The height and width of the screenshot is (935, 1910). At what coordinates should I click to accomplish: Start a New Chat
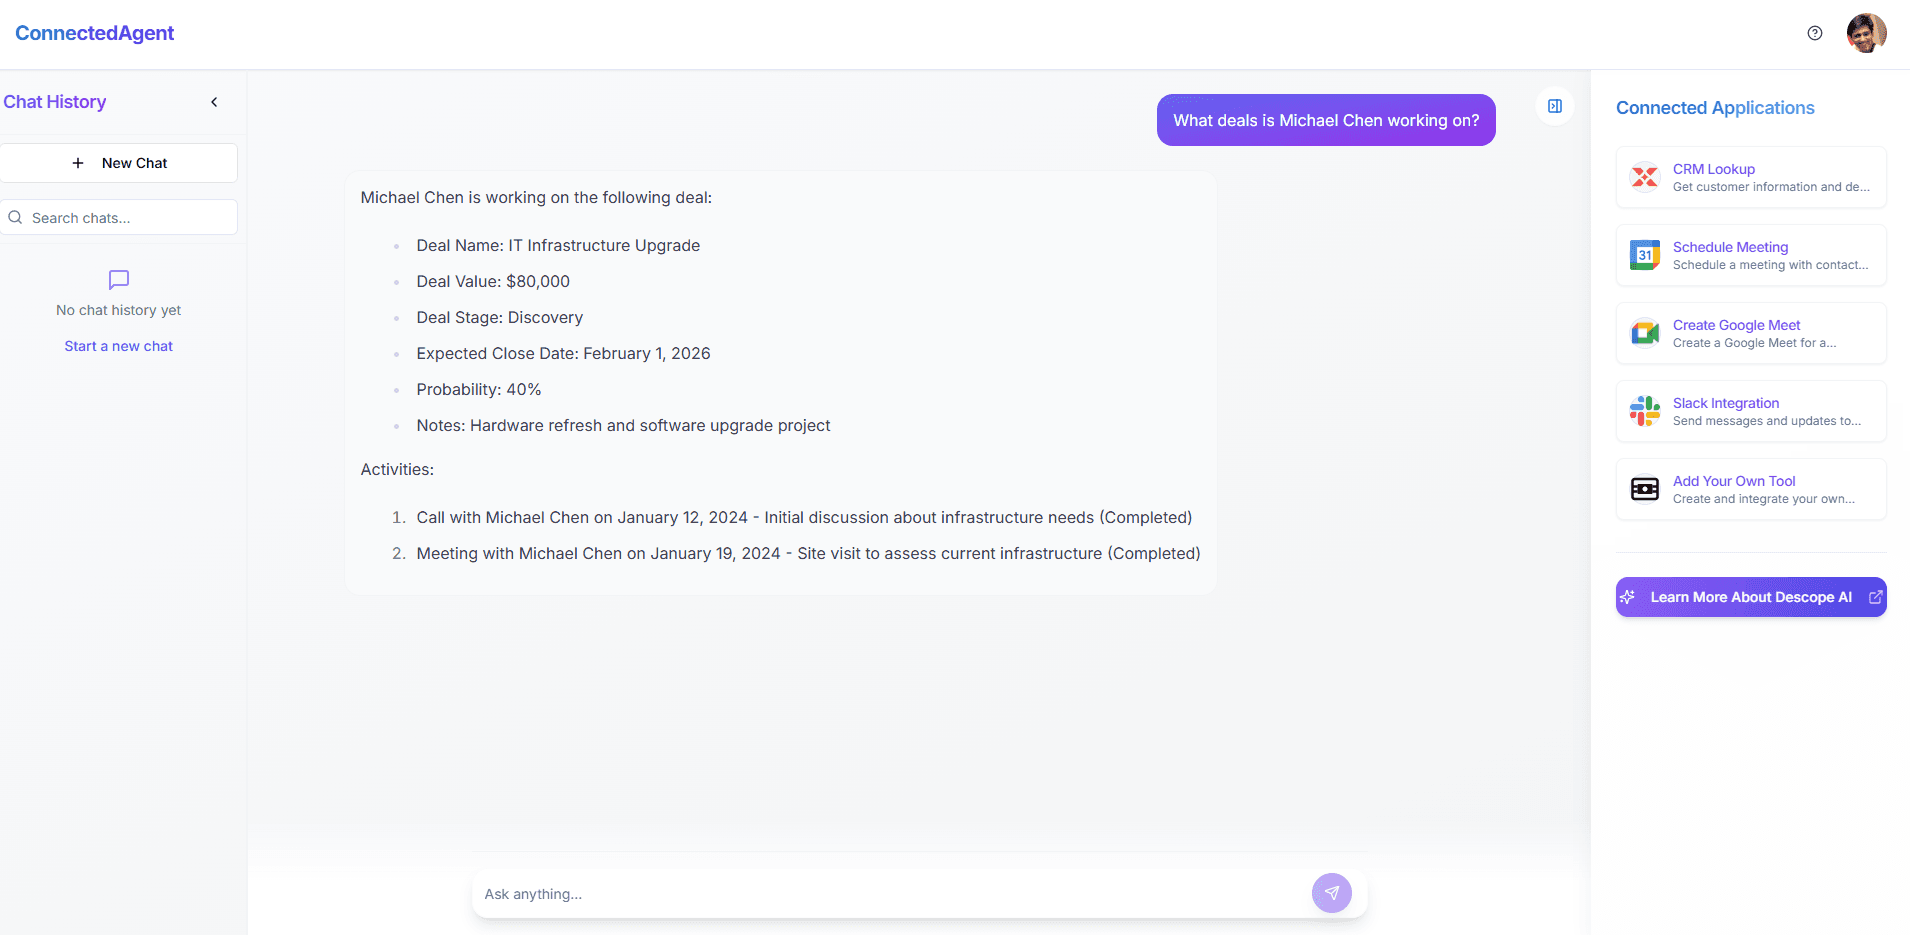coord(119,163)
